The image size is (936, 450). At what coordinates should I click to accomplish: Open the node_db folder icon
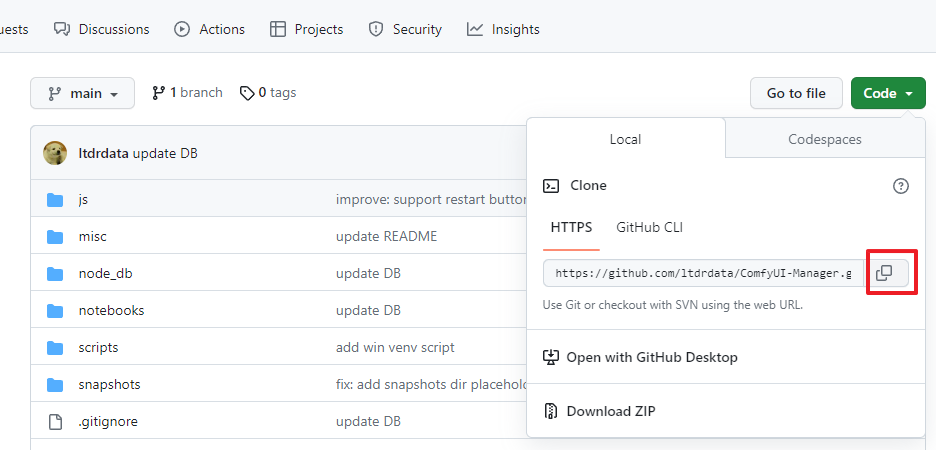pyautogui.click(x=55, y=274)
